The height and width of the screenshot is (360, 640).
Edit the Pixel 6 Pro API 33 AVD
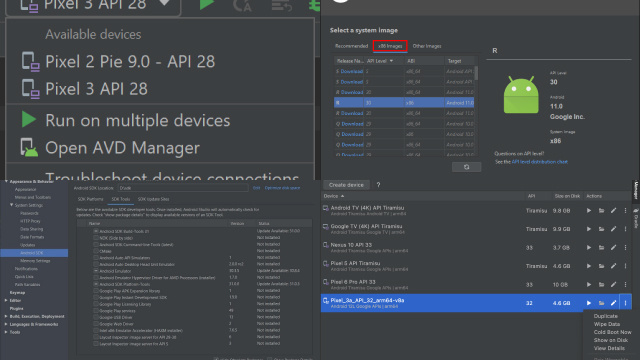tap(613, 284)
